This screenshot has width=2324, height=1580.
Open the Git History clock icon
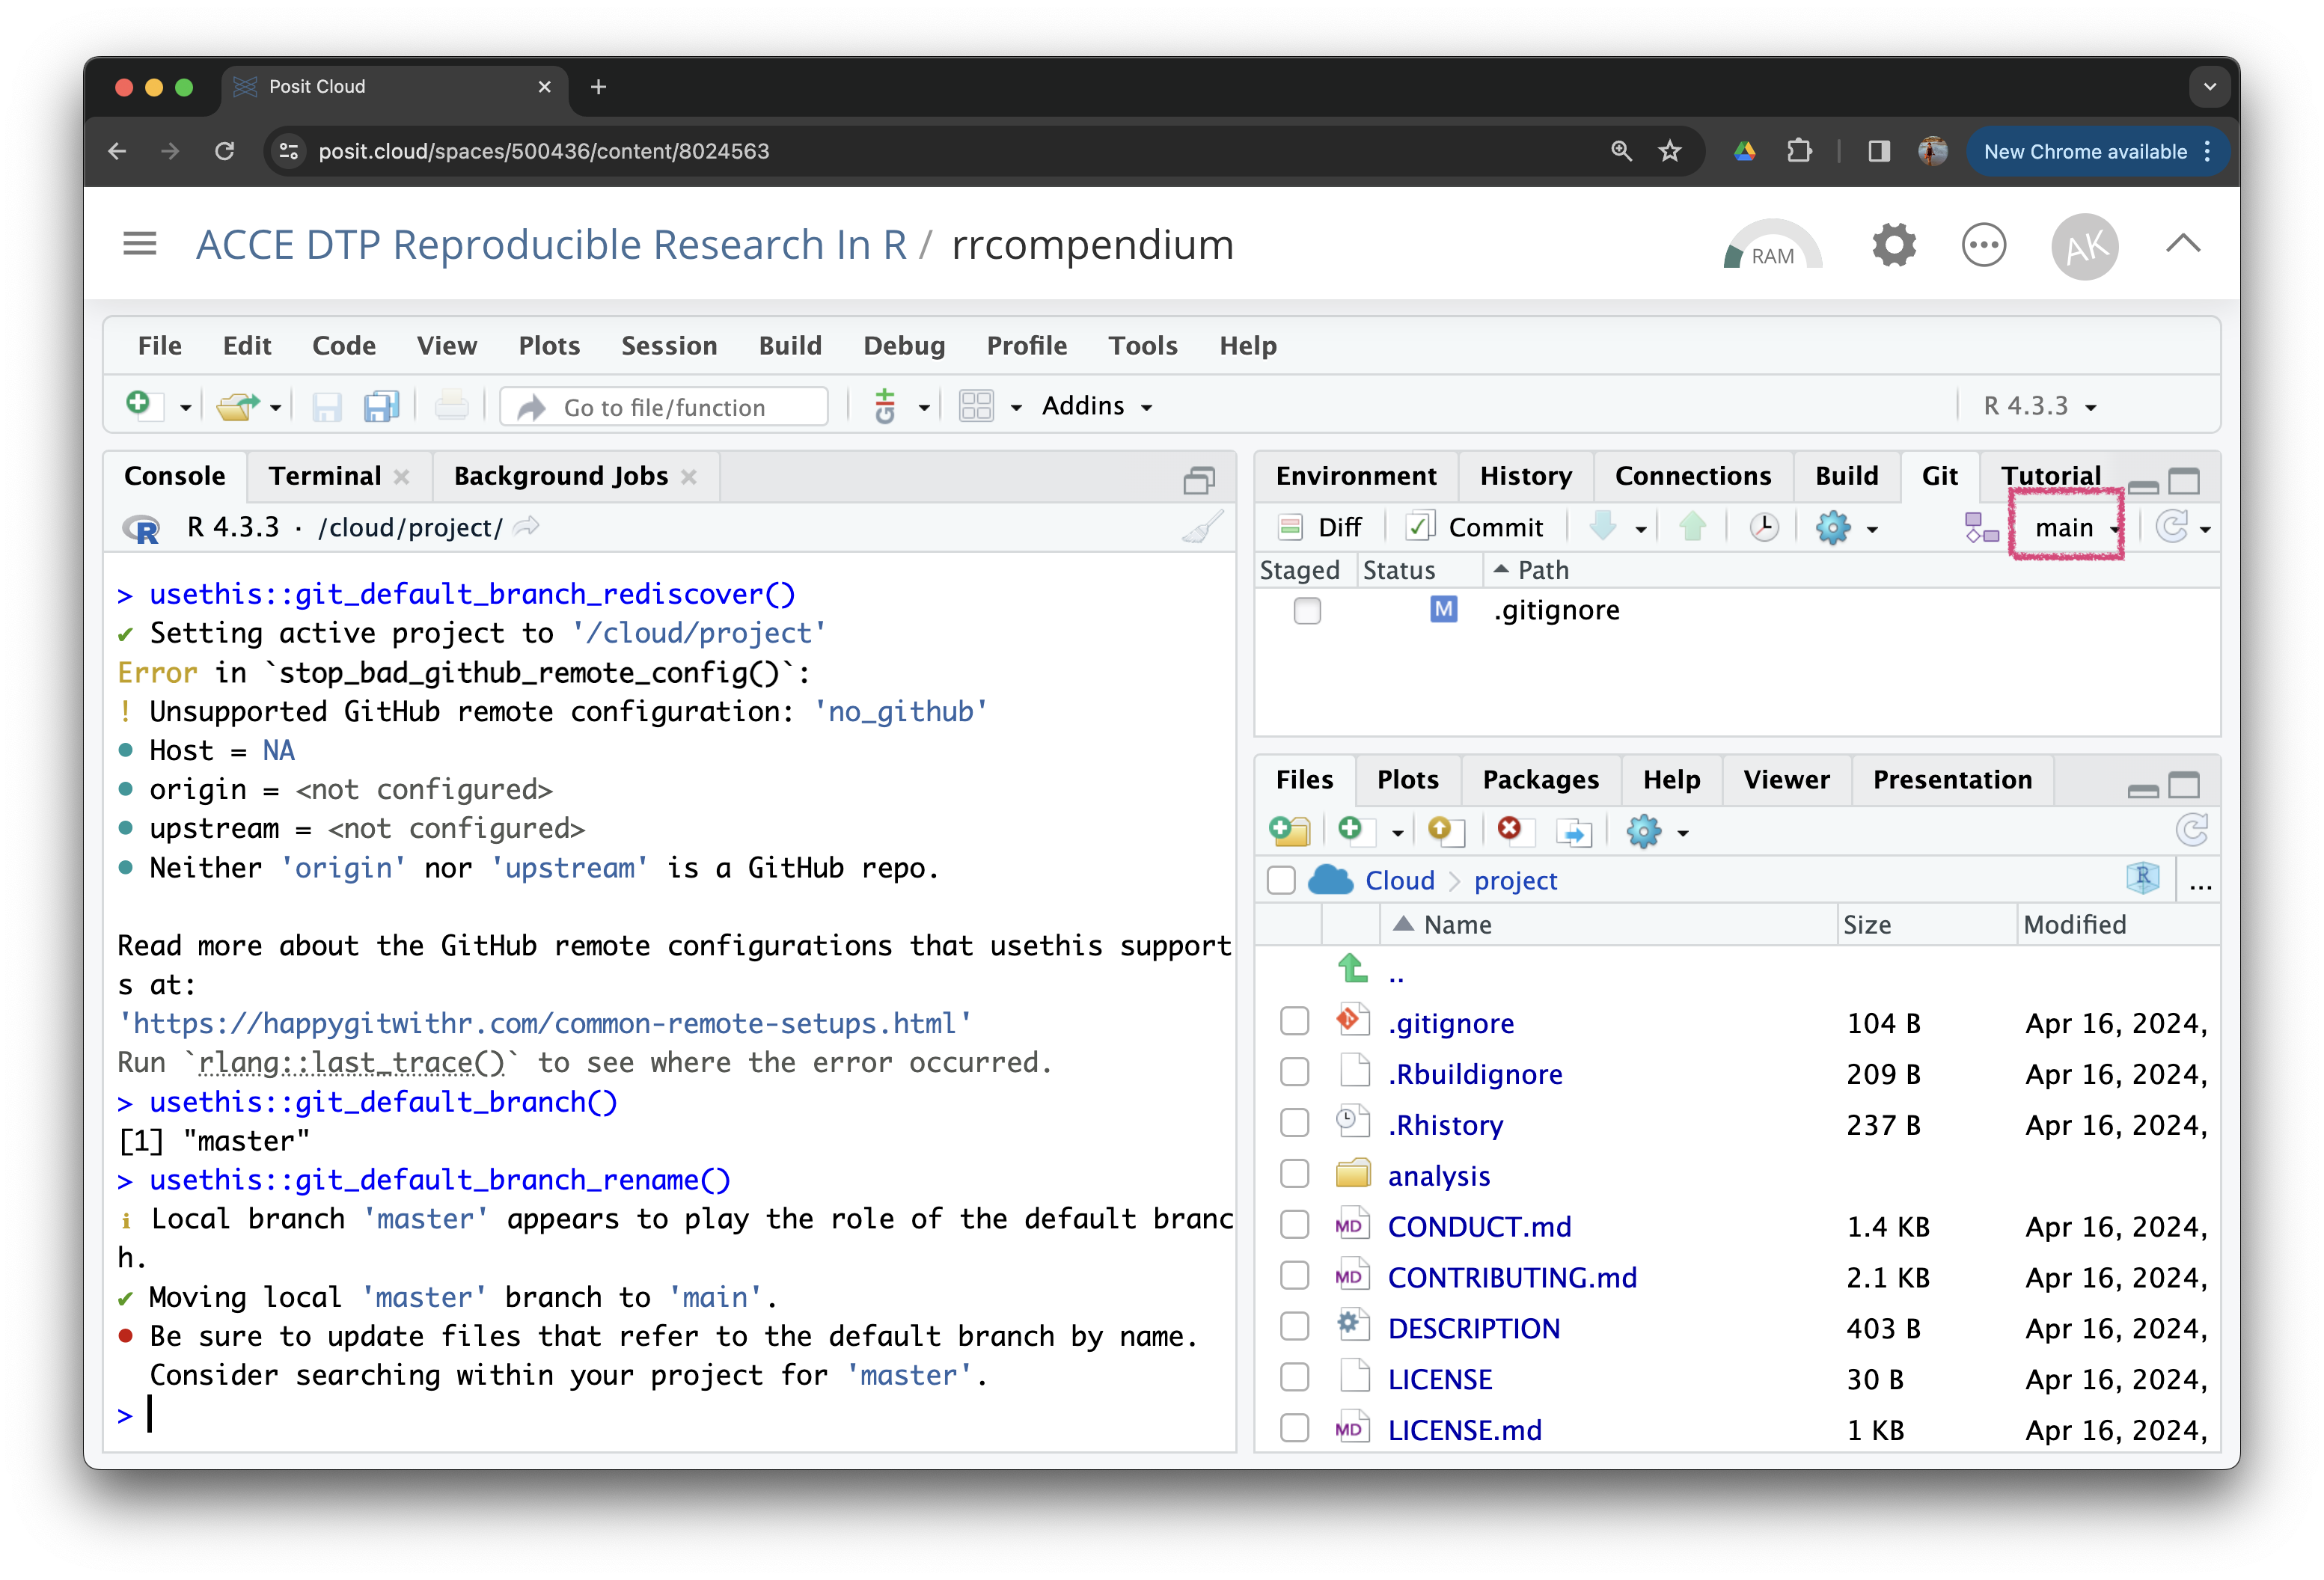[1763, 527]
